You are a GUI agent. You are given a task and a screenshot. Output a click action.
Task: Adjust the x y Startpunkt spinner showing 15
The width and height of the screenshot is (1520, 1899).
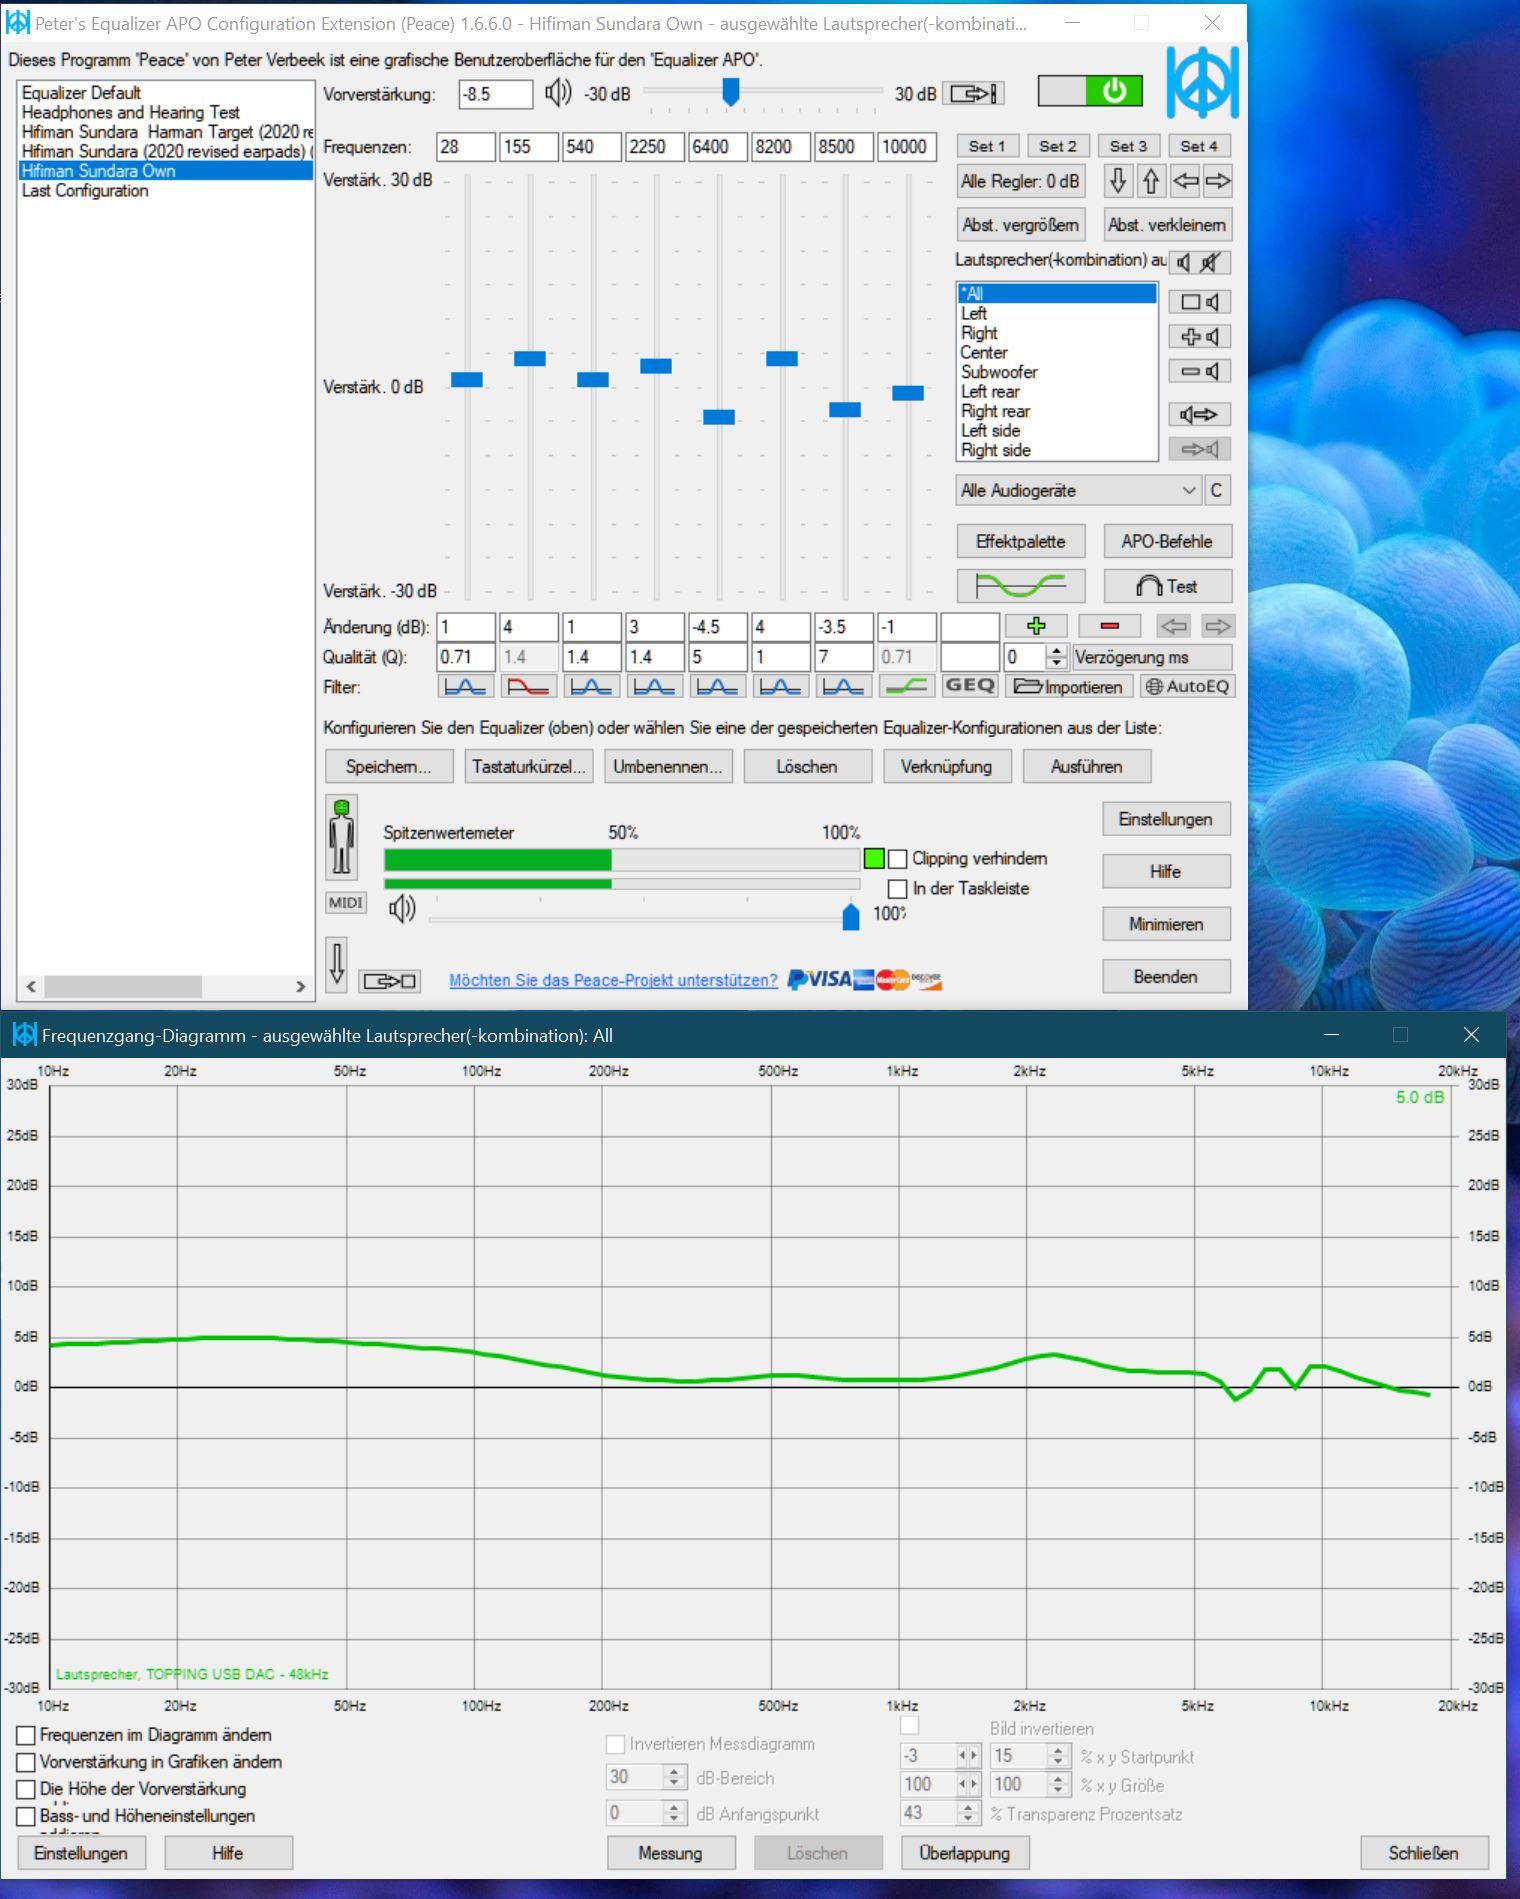(x=1058, y=1756)
